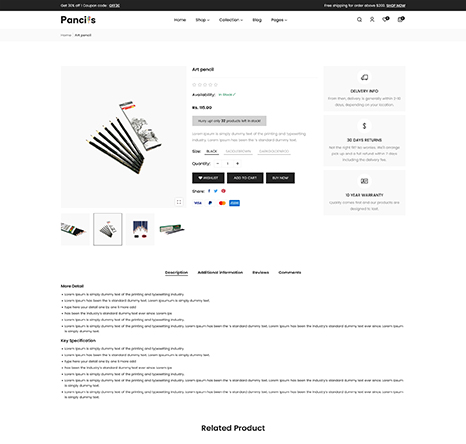This screenshot has width=466, height=444.
Task: Click the Add to Cart button
Action: pos(245,178)
